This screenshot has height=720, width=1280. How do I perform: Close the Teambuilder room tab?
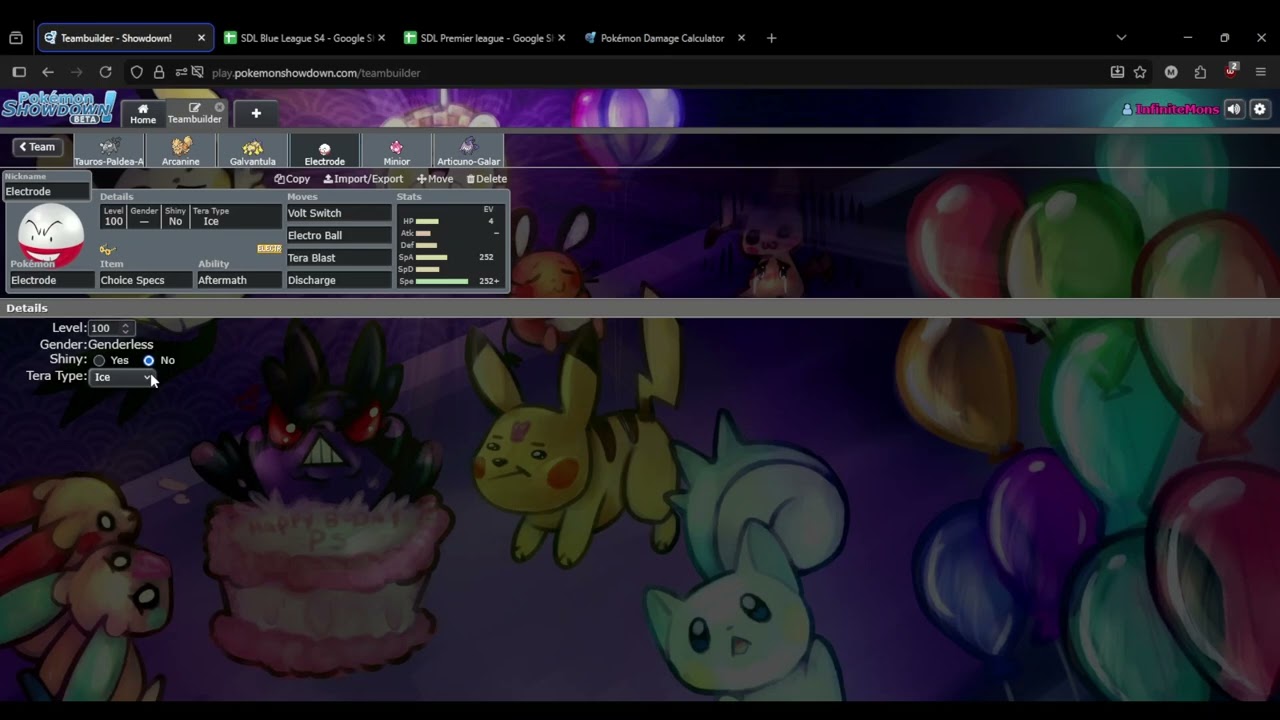[219, 107]
